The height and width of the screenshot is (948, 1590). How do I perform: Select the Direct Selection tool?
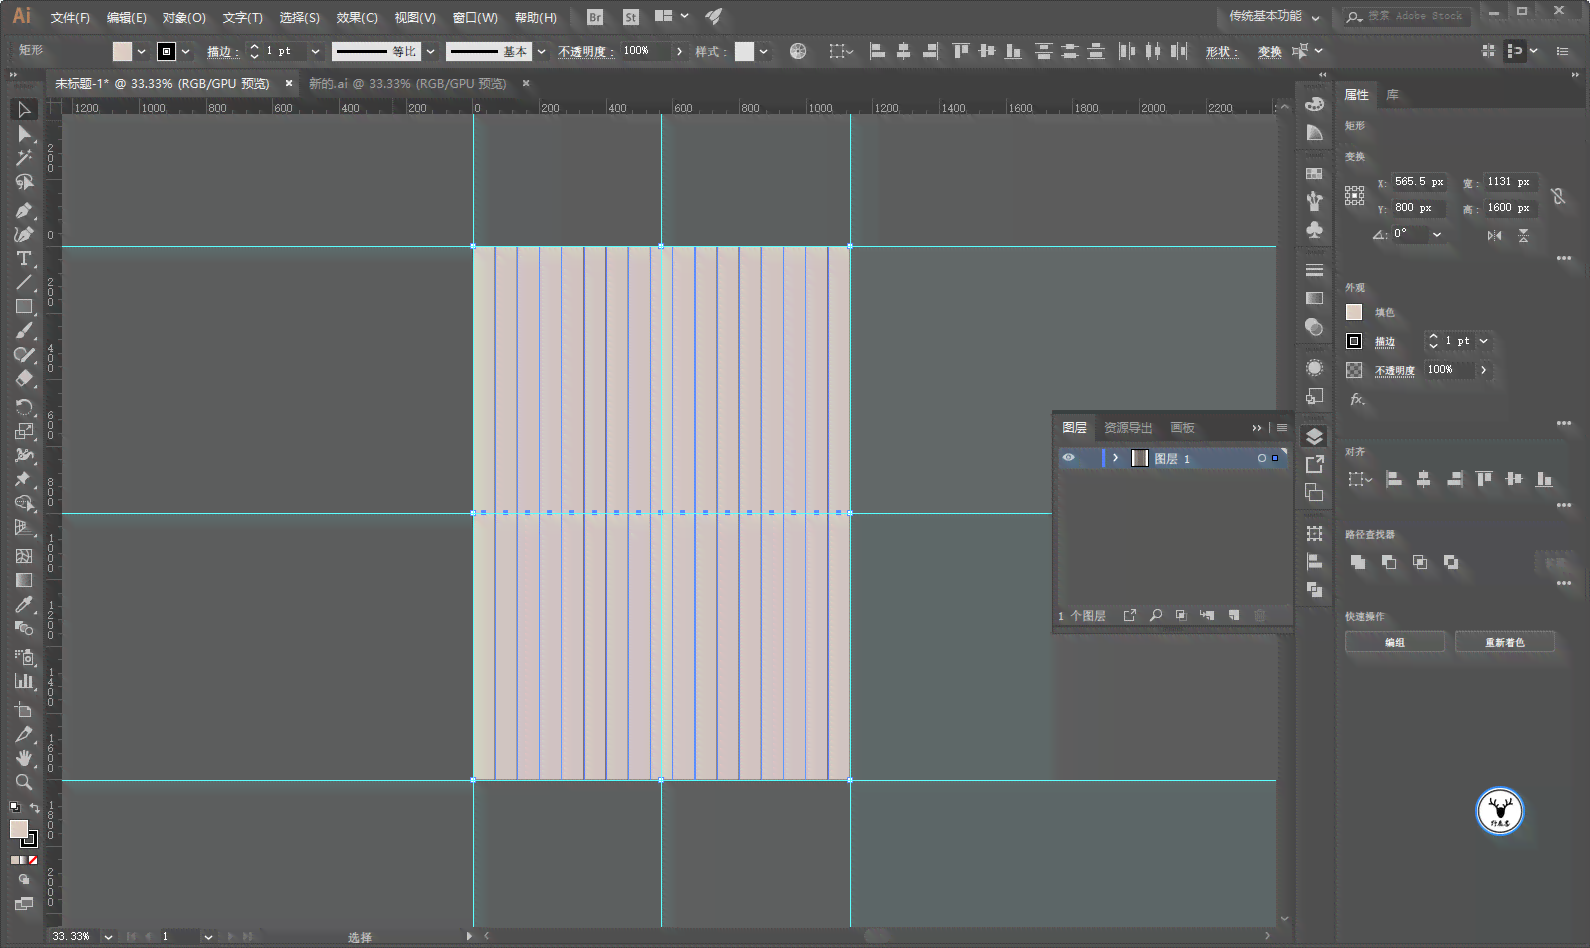24,134
